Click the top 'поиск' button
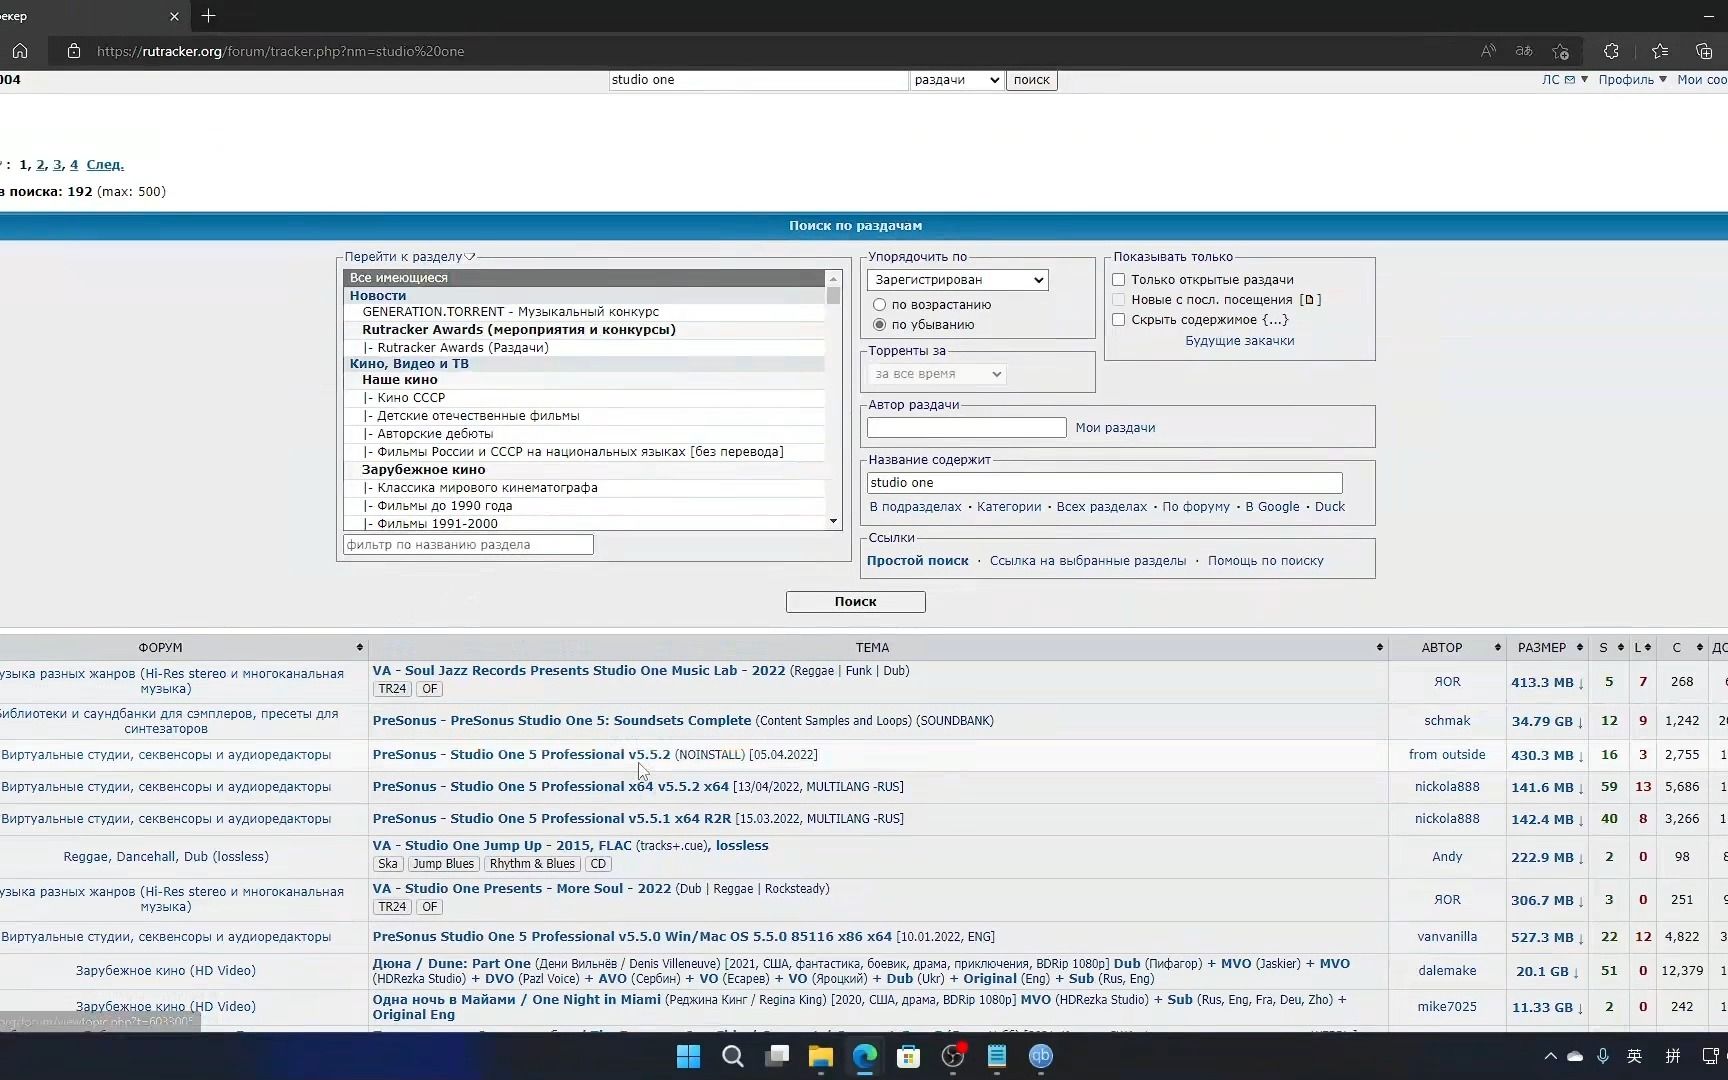Screen dimensions: 1728x1080 (1031, 80)
